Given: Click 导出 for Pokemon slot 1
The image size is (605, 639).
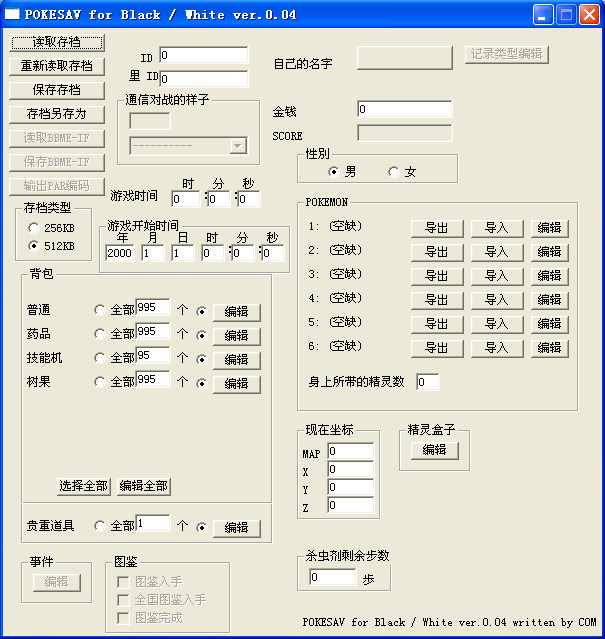Looking at the screenshot, I should 437,229.
